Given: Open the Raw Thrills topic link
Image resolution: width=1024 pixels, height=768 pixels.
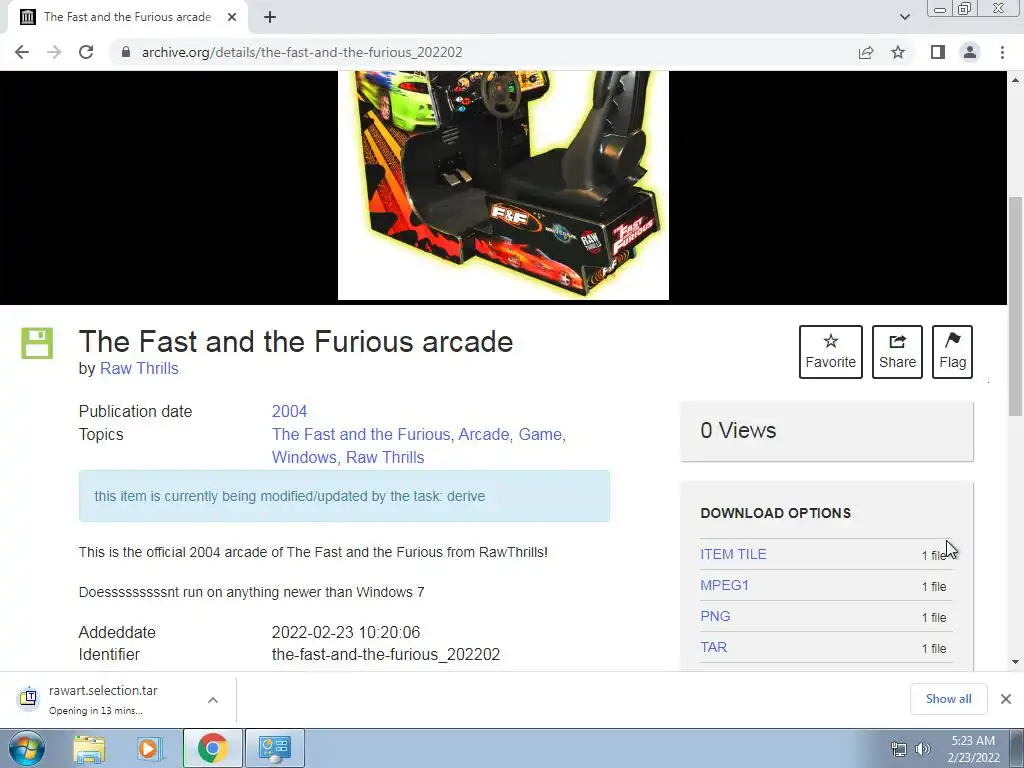Looking at the screenshot, I should pos(385,457).
